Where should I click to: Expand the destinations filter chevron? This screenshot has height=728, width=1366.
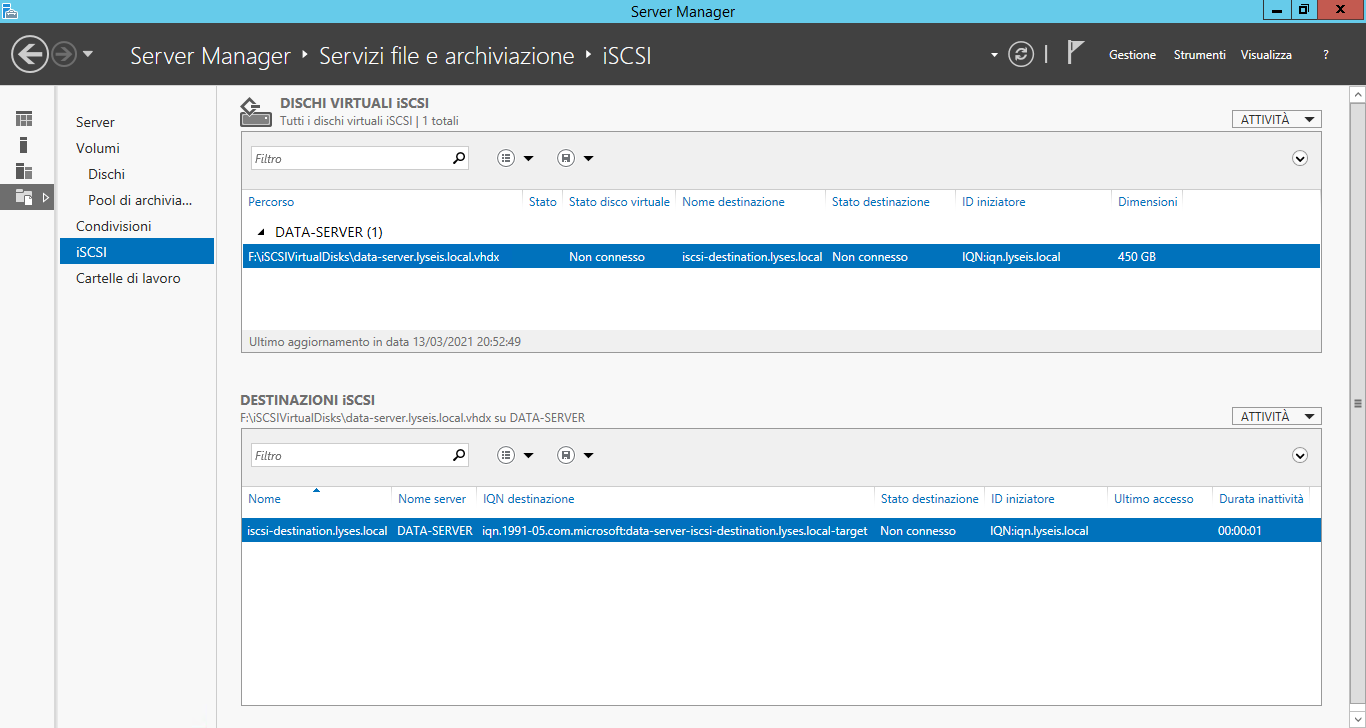[1300, 455]
